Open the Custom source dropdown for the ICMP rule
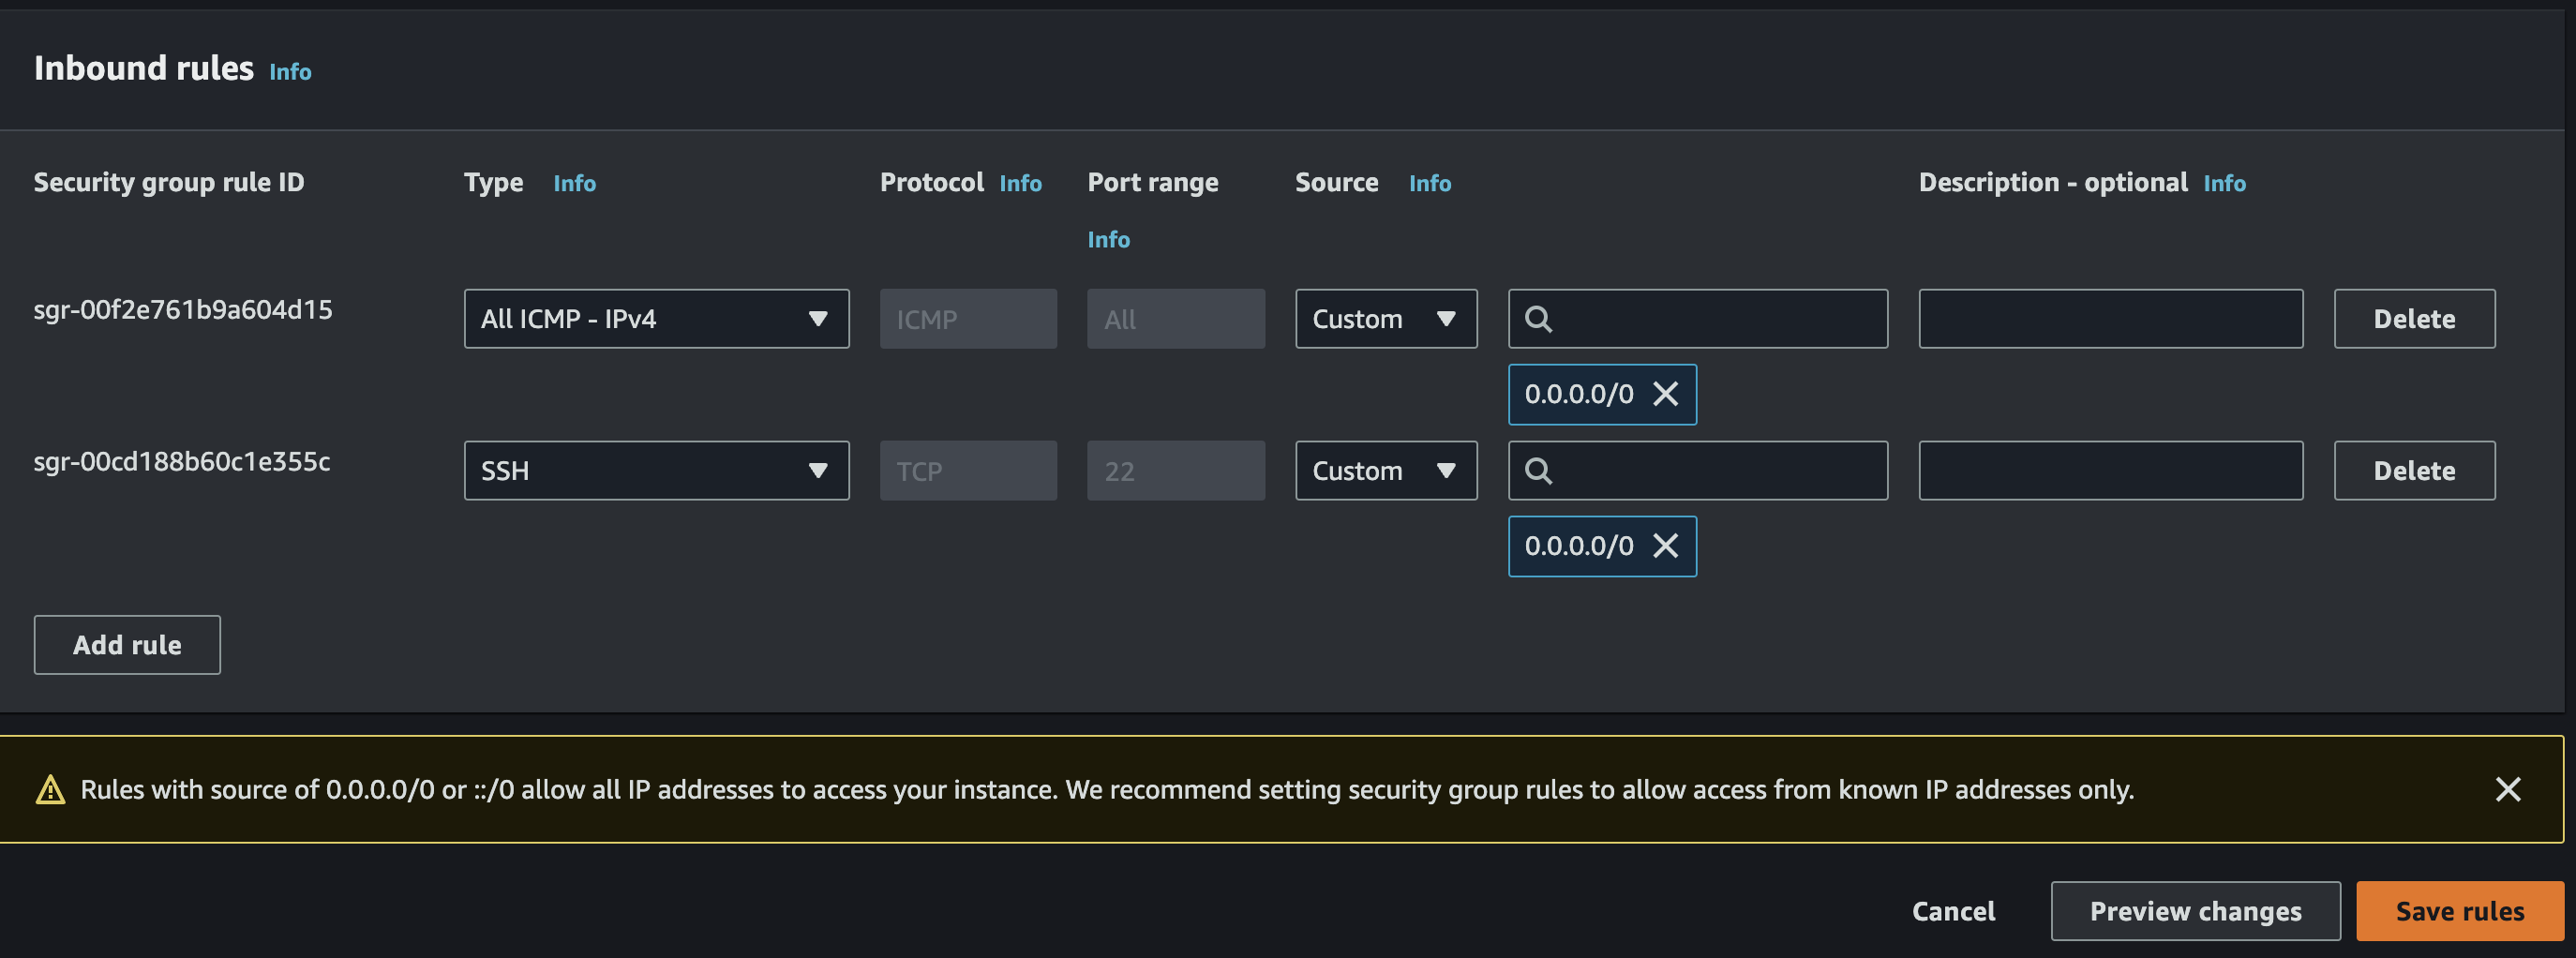 [x=1386, y=318]
